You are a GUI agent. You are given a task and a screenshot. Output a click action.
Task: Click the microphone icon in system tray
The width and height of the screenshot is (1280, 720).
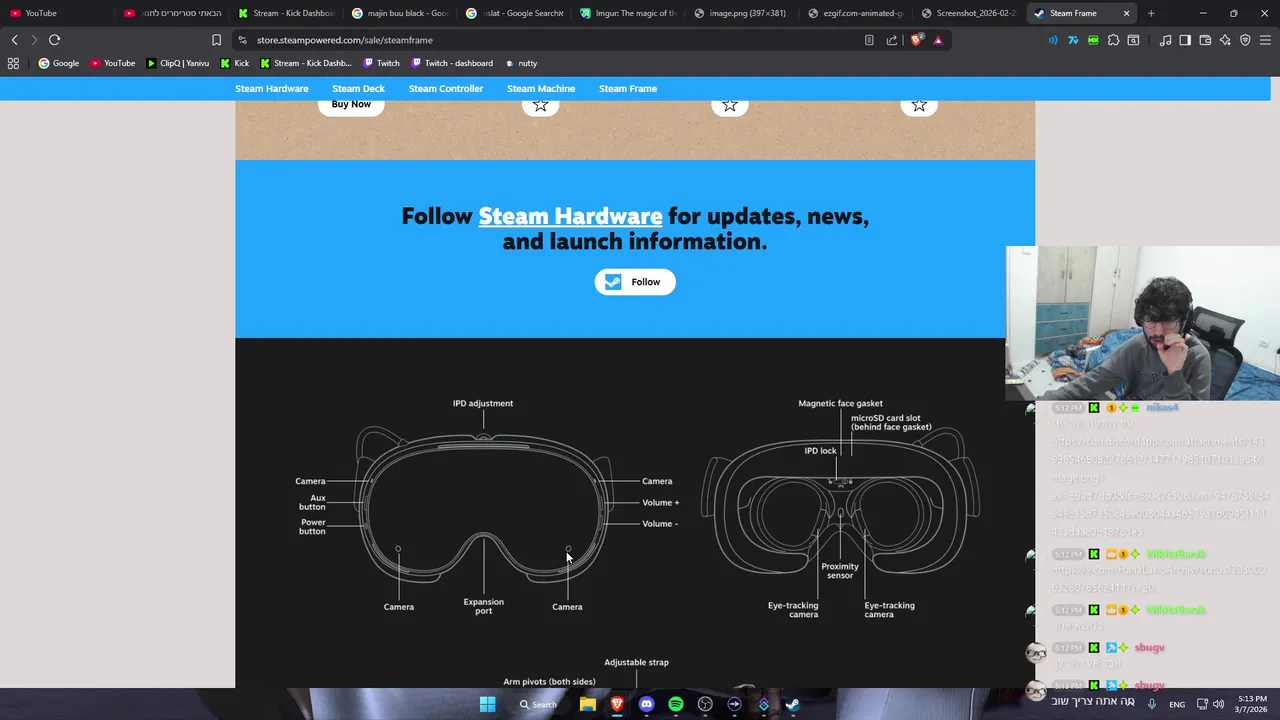(x=1152, y=704)
